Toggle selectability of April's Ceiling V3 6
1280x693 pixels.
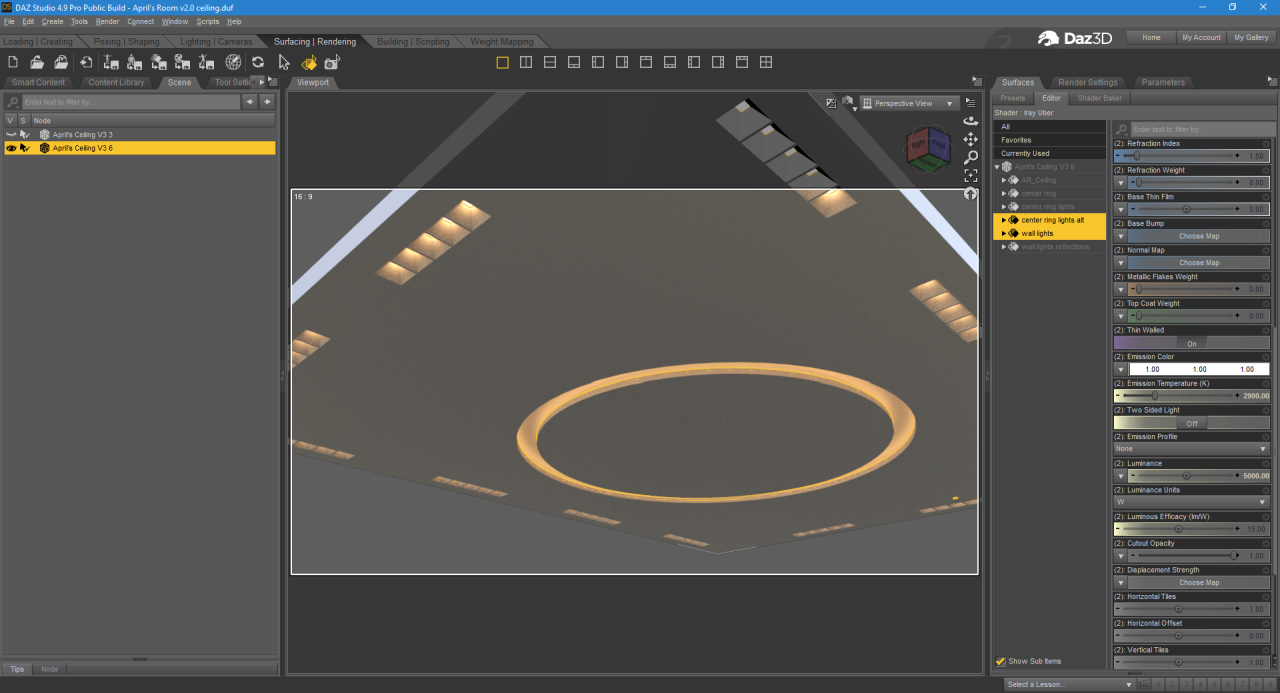coord(24,148)
